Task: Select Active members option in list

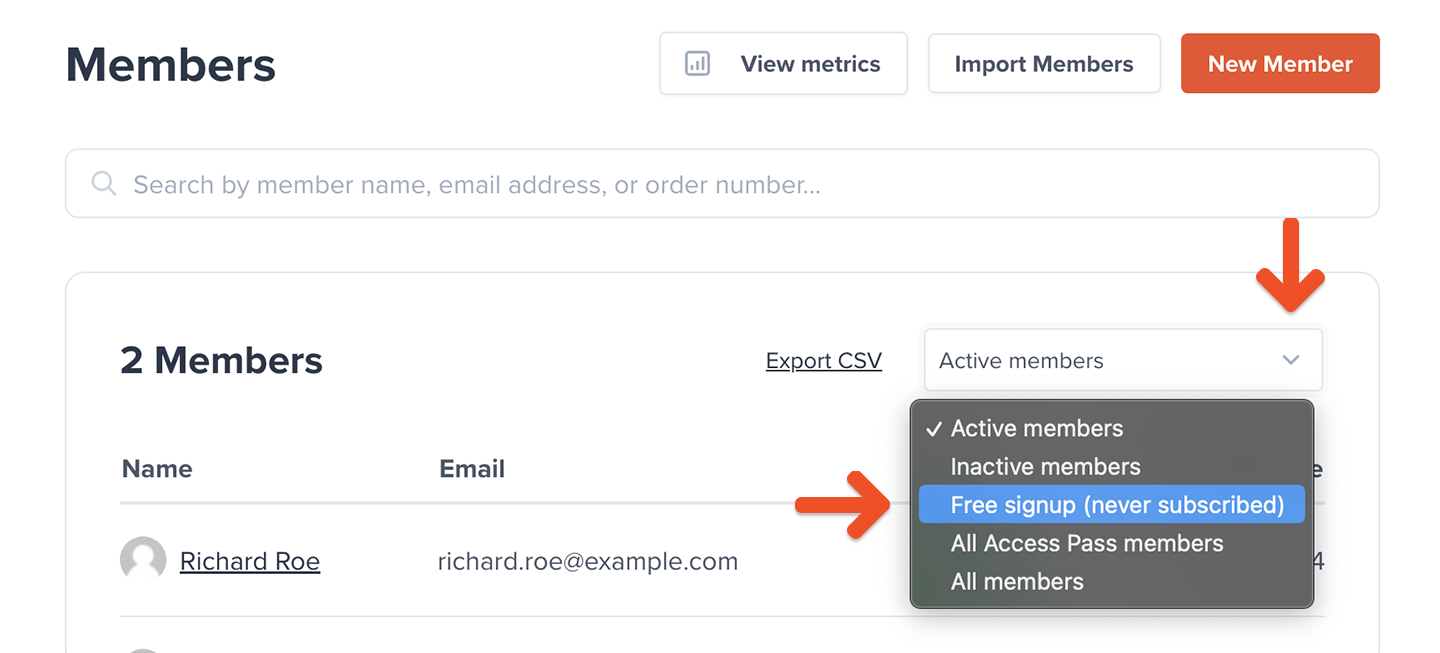Action: (x=1036, y=429)
